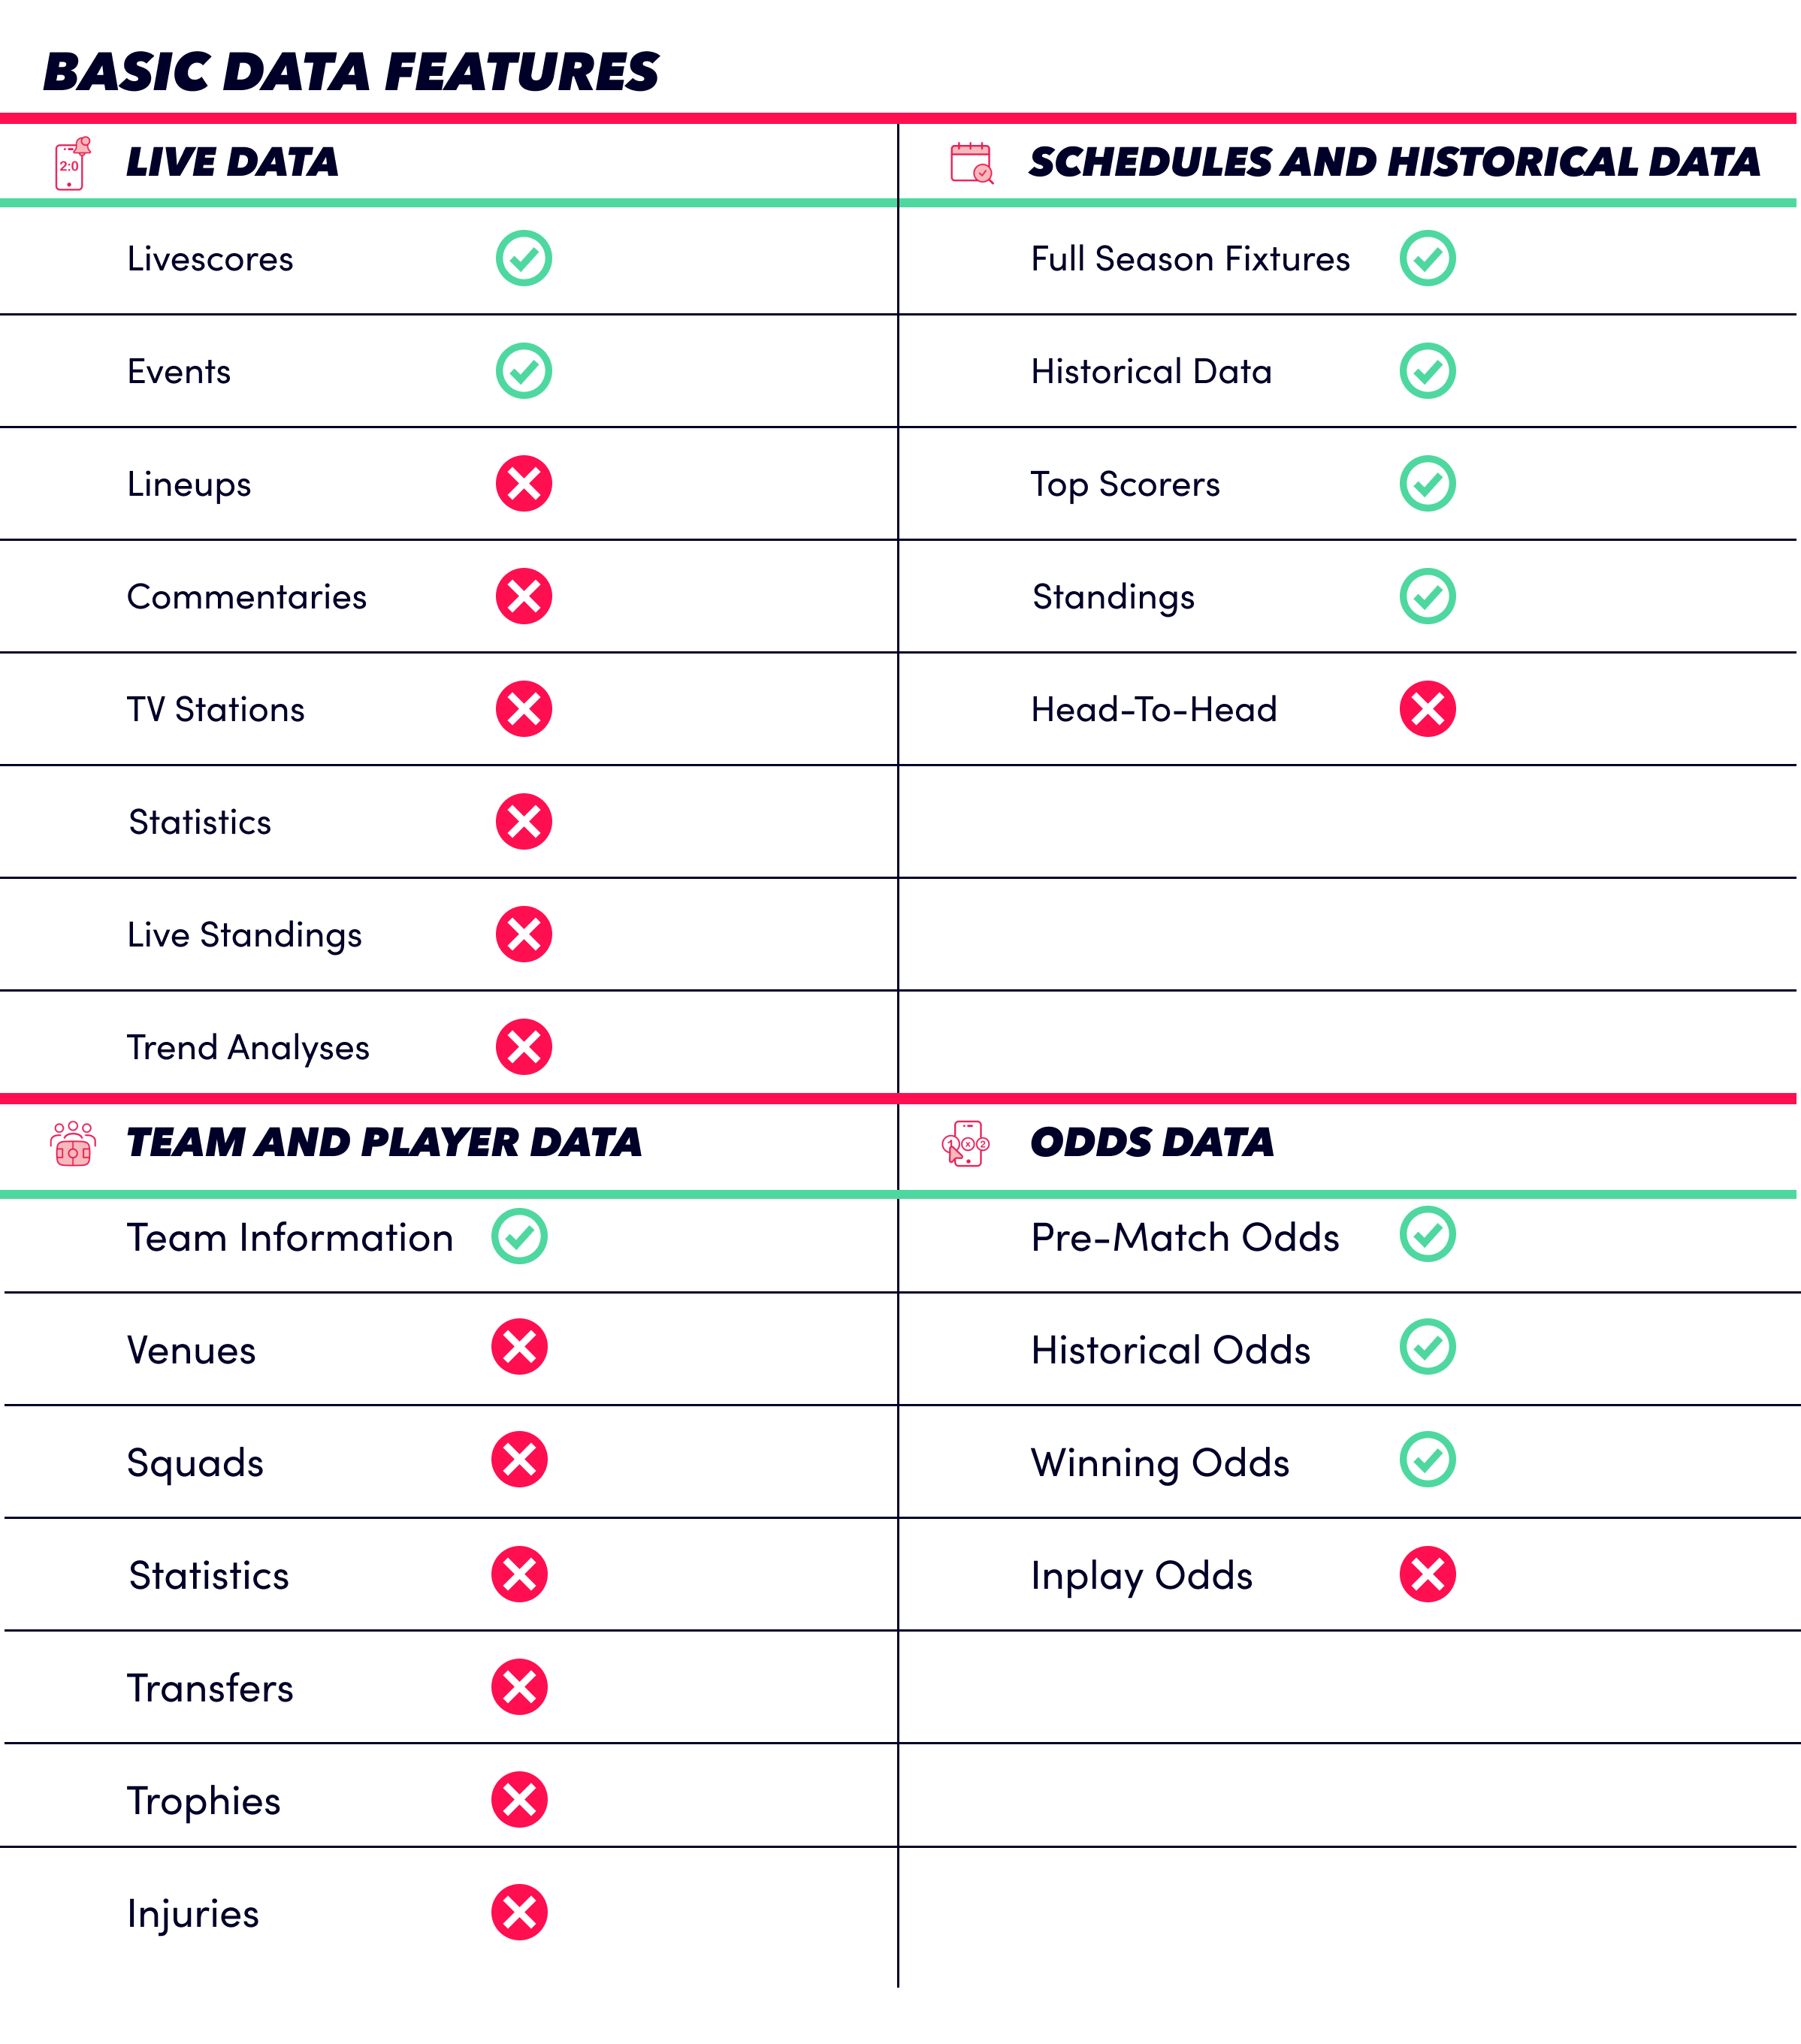Click the green check next to Top Scorers
The image size is (1801, 2044).
[1427, 484]
